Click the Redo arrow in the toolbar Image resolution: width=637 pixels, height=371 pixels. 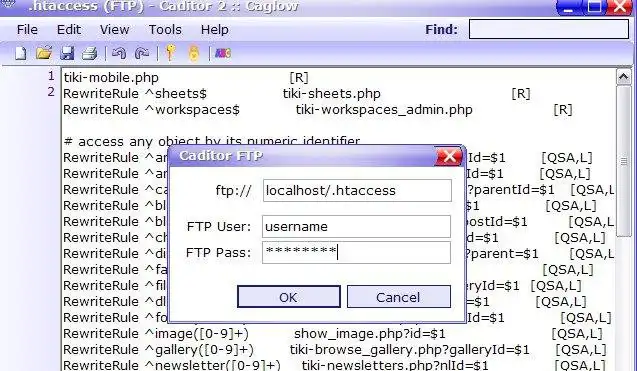point(142,53)
